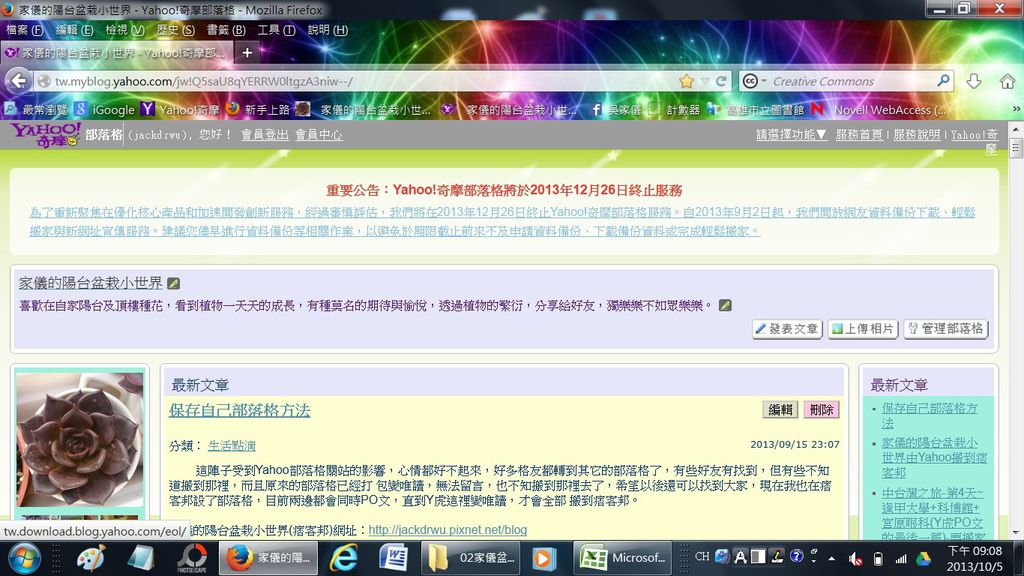
Task: Reload the page with the refresh icon
Action: point(721,81)
